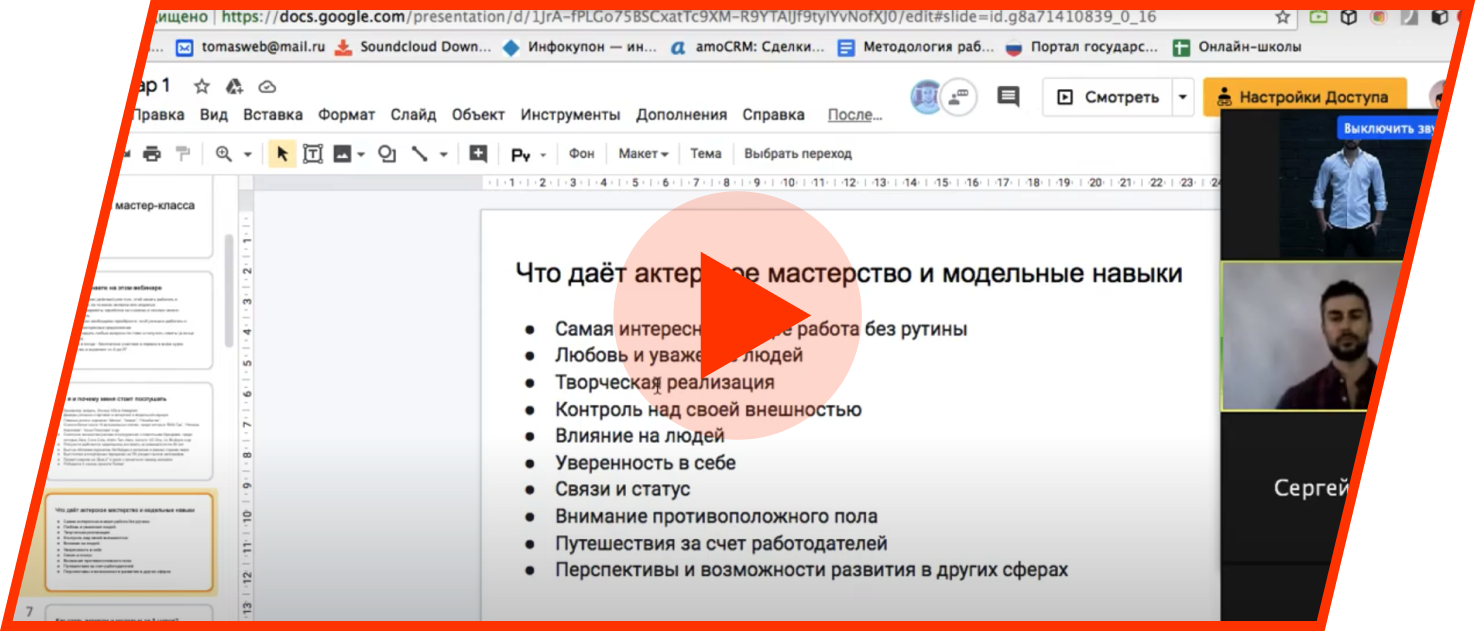Click the collaborator avatar in header

click(x=925, y=97)
